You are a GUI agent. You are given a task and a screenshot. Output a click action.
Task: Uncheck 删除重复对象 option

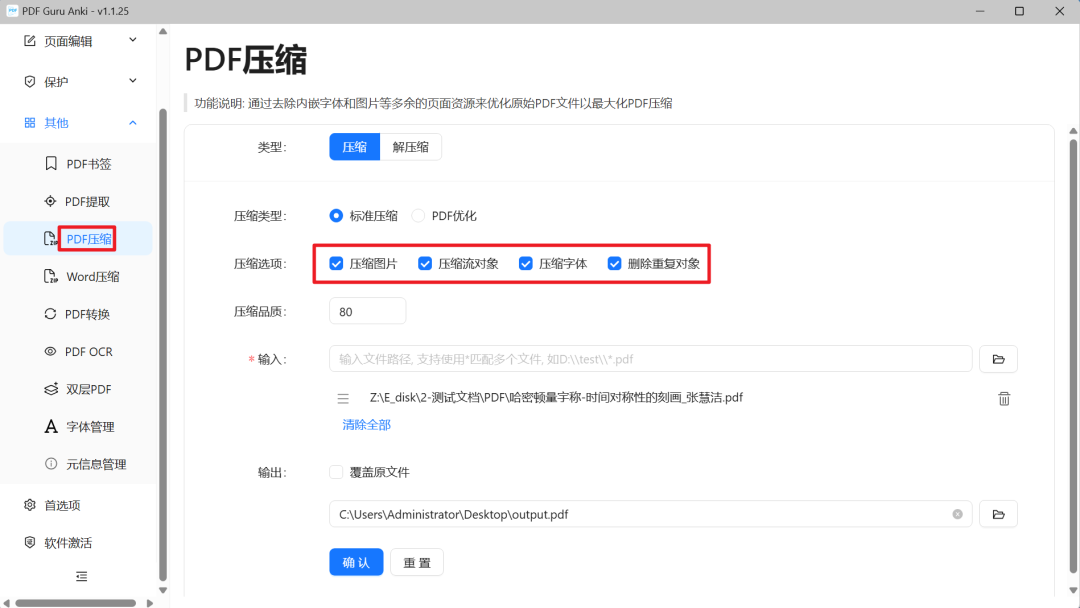pyautogui.click(x=615, y=263)
